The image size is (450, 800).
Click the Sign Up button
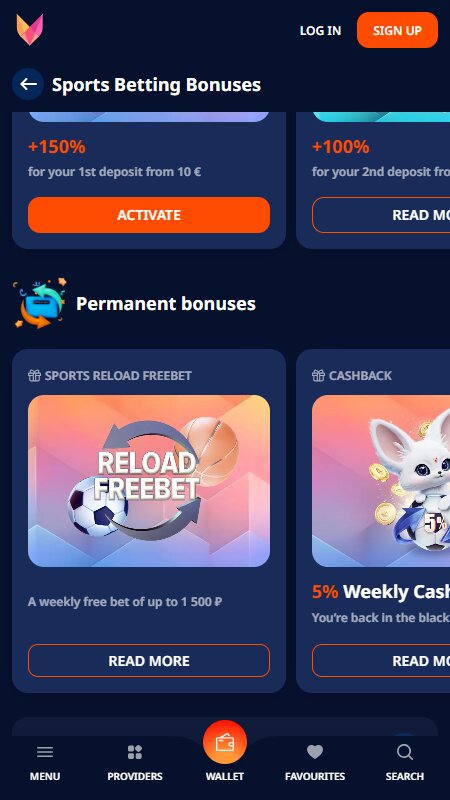(x=397, y=30)
